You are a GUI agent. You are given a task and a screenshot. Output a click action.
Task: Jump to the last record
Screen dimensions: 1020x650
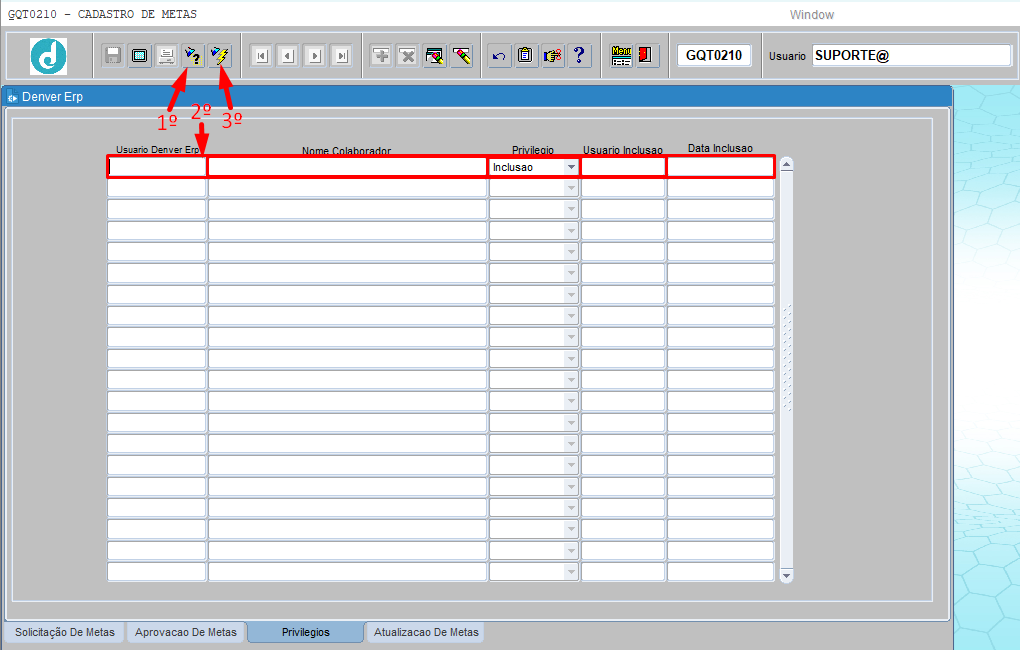(x=342, y=56)
